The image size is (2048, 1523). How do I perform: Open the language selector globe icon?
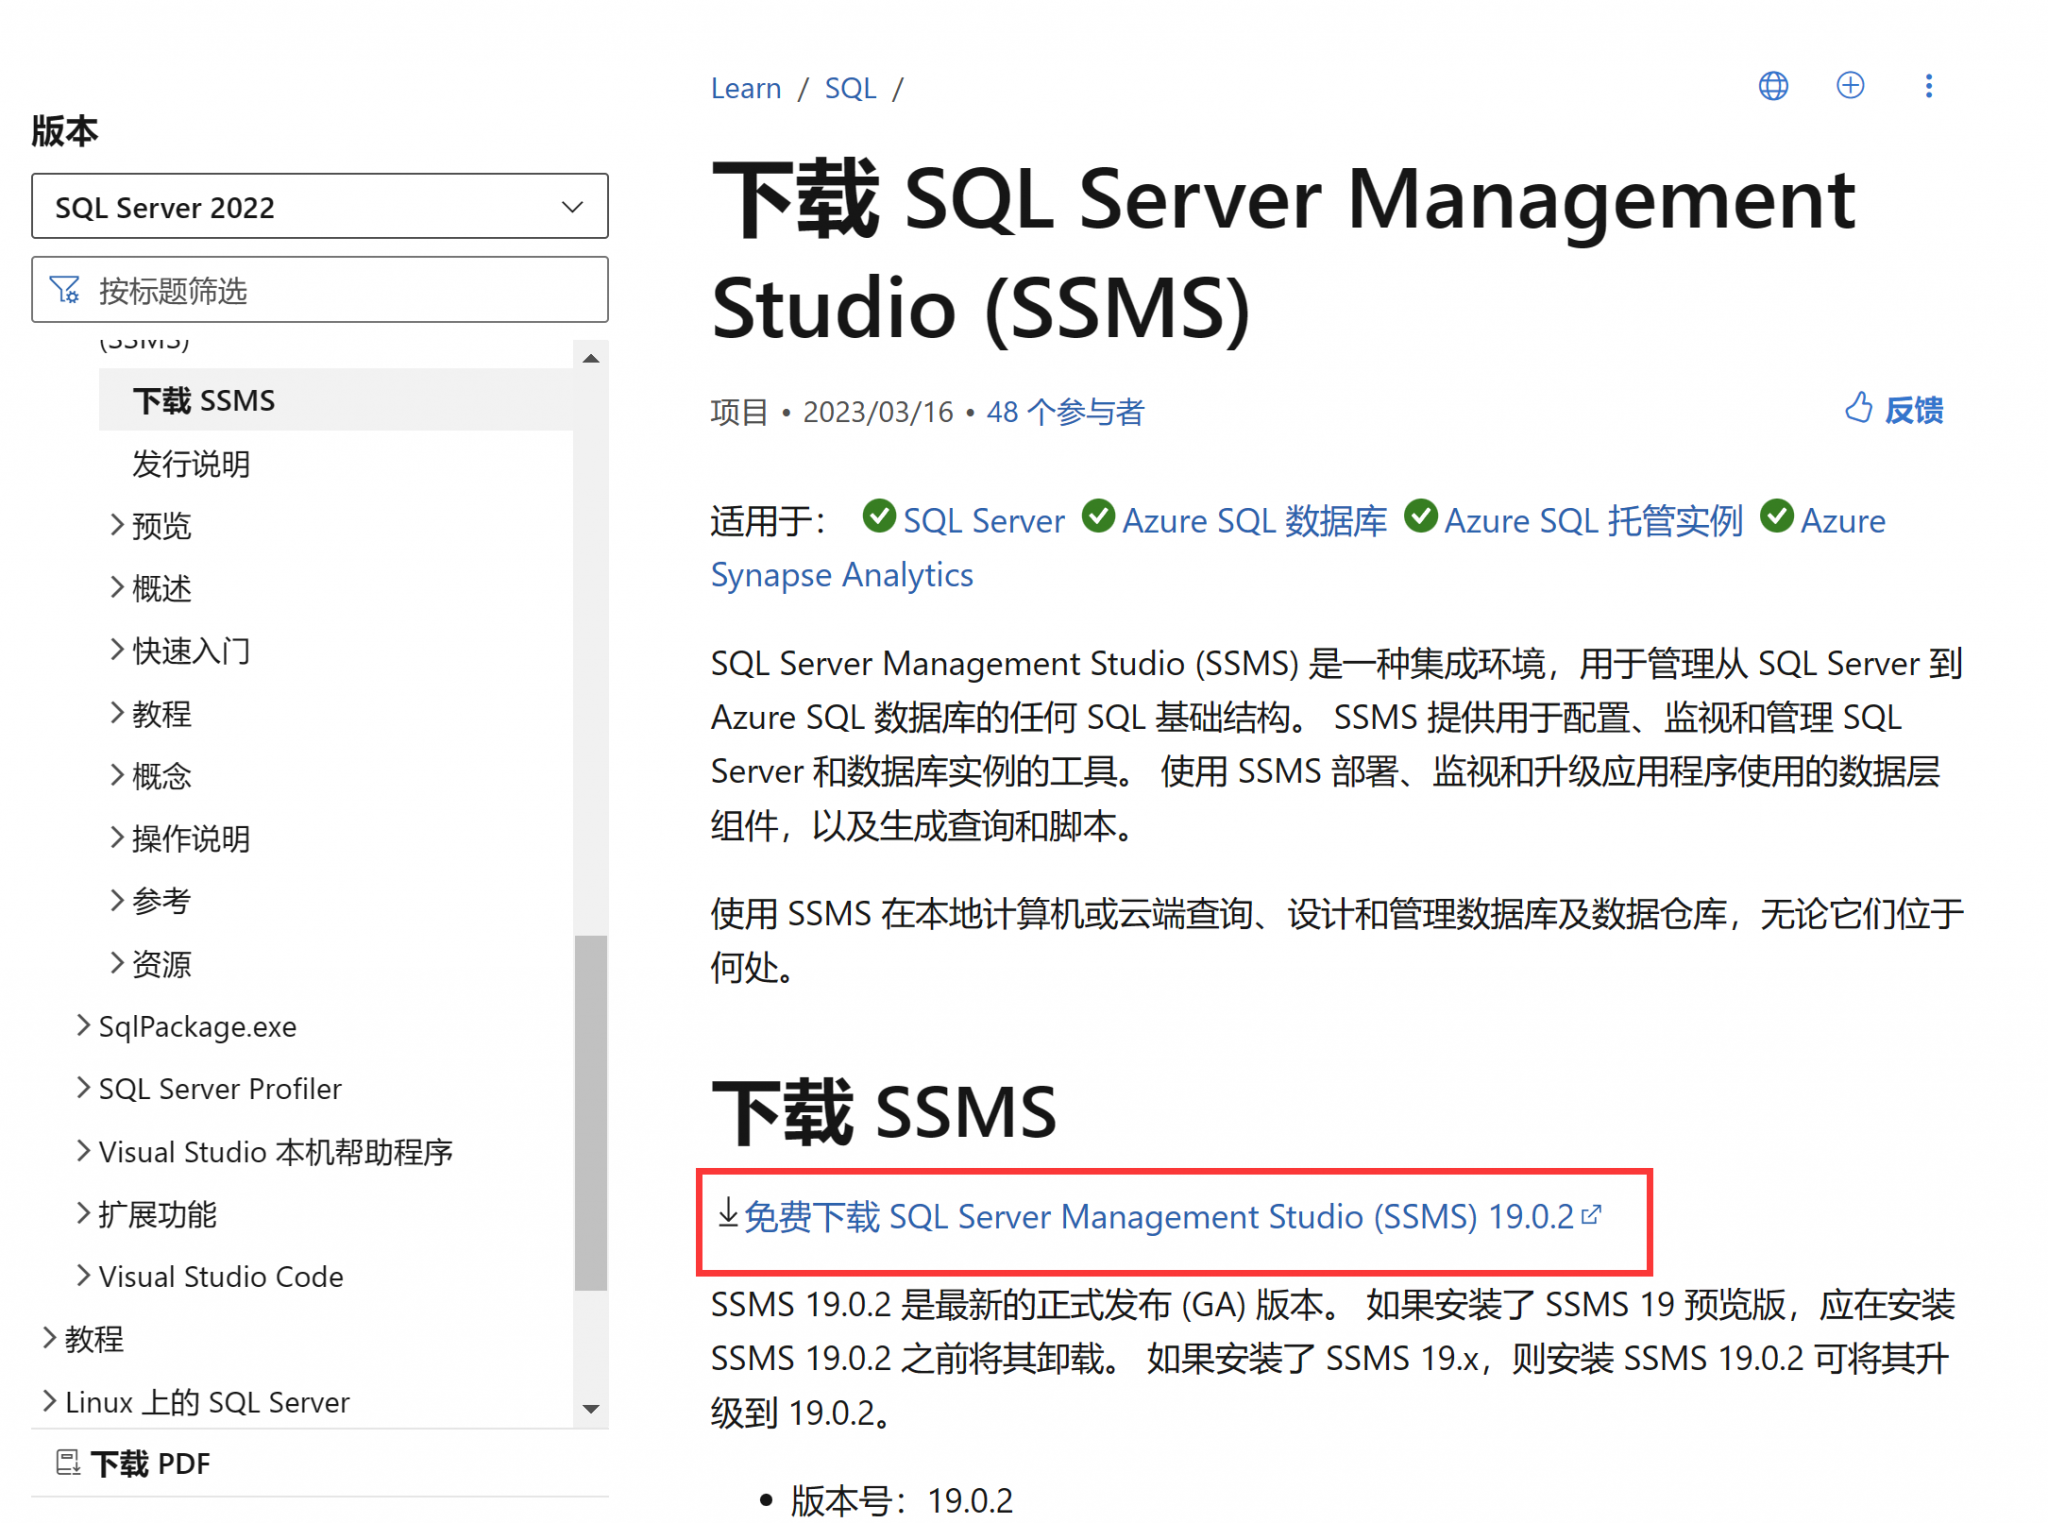pyautogui.click(x=1773, y=86)
